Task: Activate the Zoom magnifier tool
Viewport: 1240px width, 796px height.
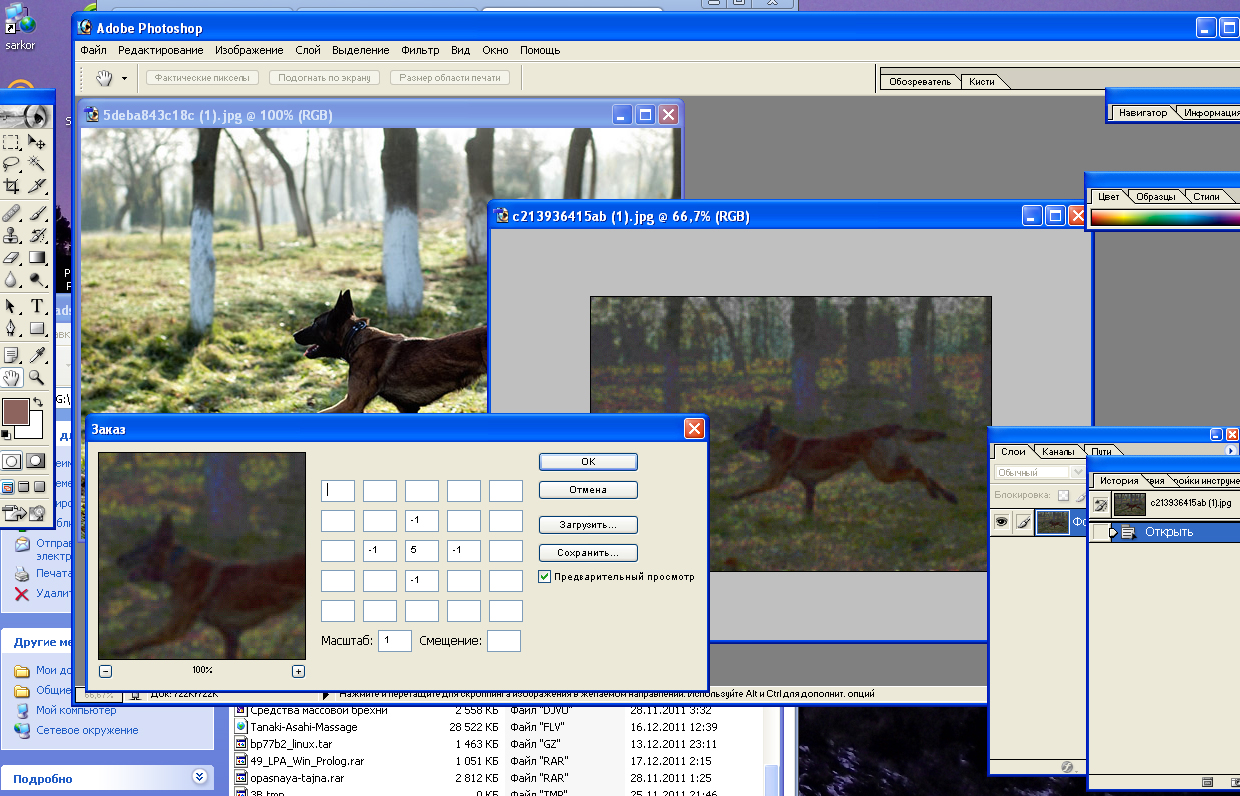Action: pos(37,377)
